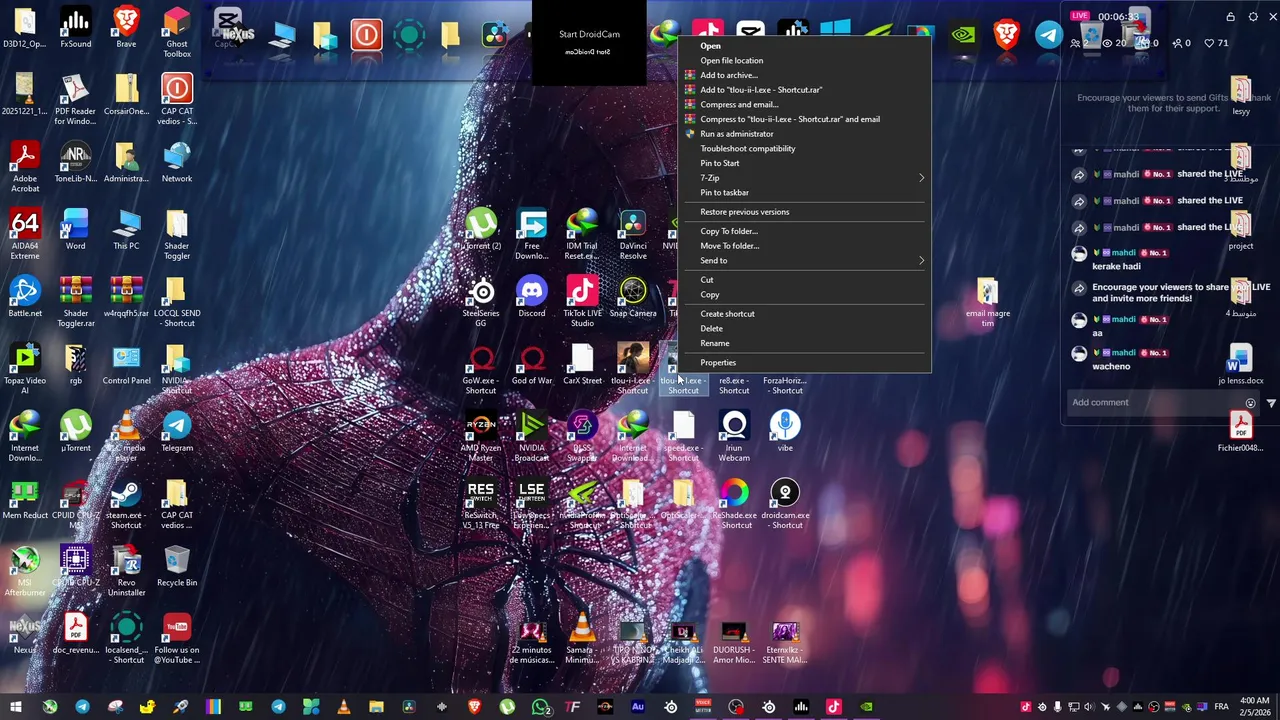Select the Follow us on YouTube icon

pos(177,637)
